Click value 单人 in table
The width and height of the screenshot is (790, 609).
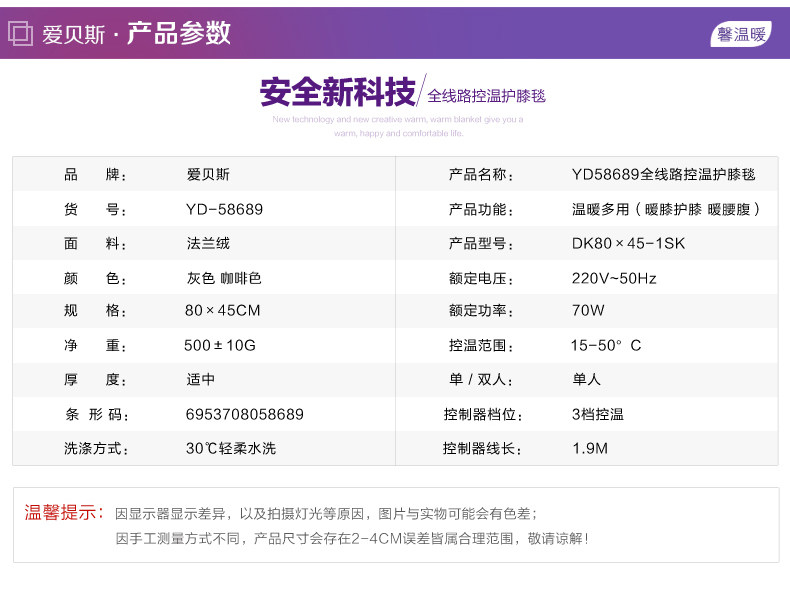point(586,379)
